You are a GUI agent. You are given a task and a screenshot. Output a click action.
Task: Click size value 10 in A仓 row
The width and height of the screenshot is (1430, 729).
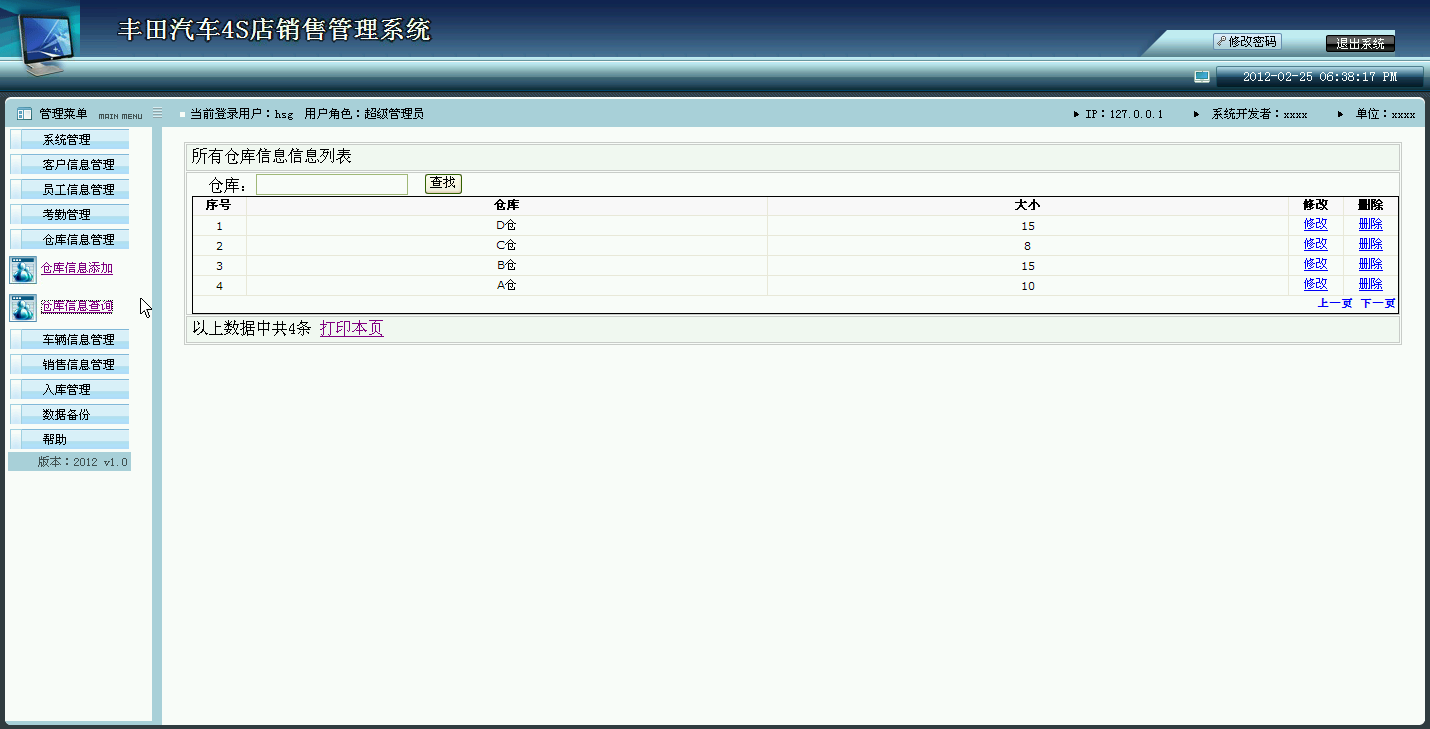pyautogui.click(x=1027, y=286)
